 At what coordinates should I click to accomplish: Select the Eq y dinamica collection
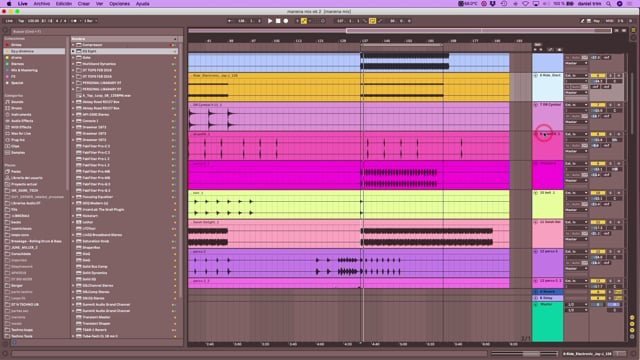34,51
